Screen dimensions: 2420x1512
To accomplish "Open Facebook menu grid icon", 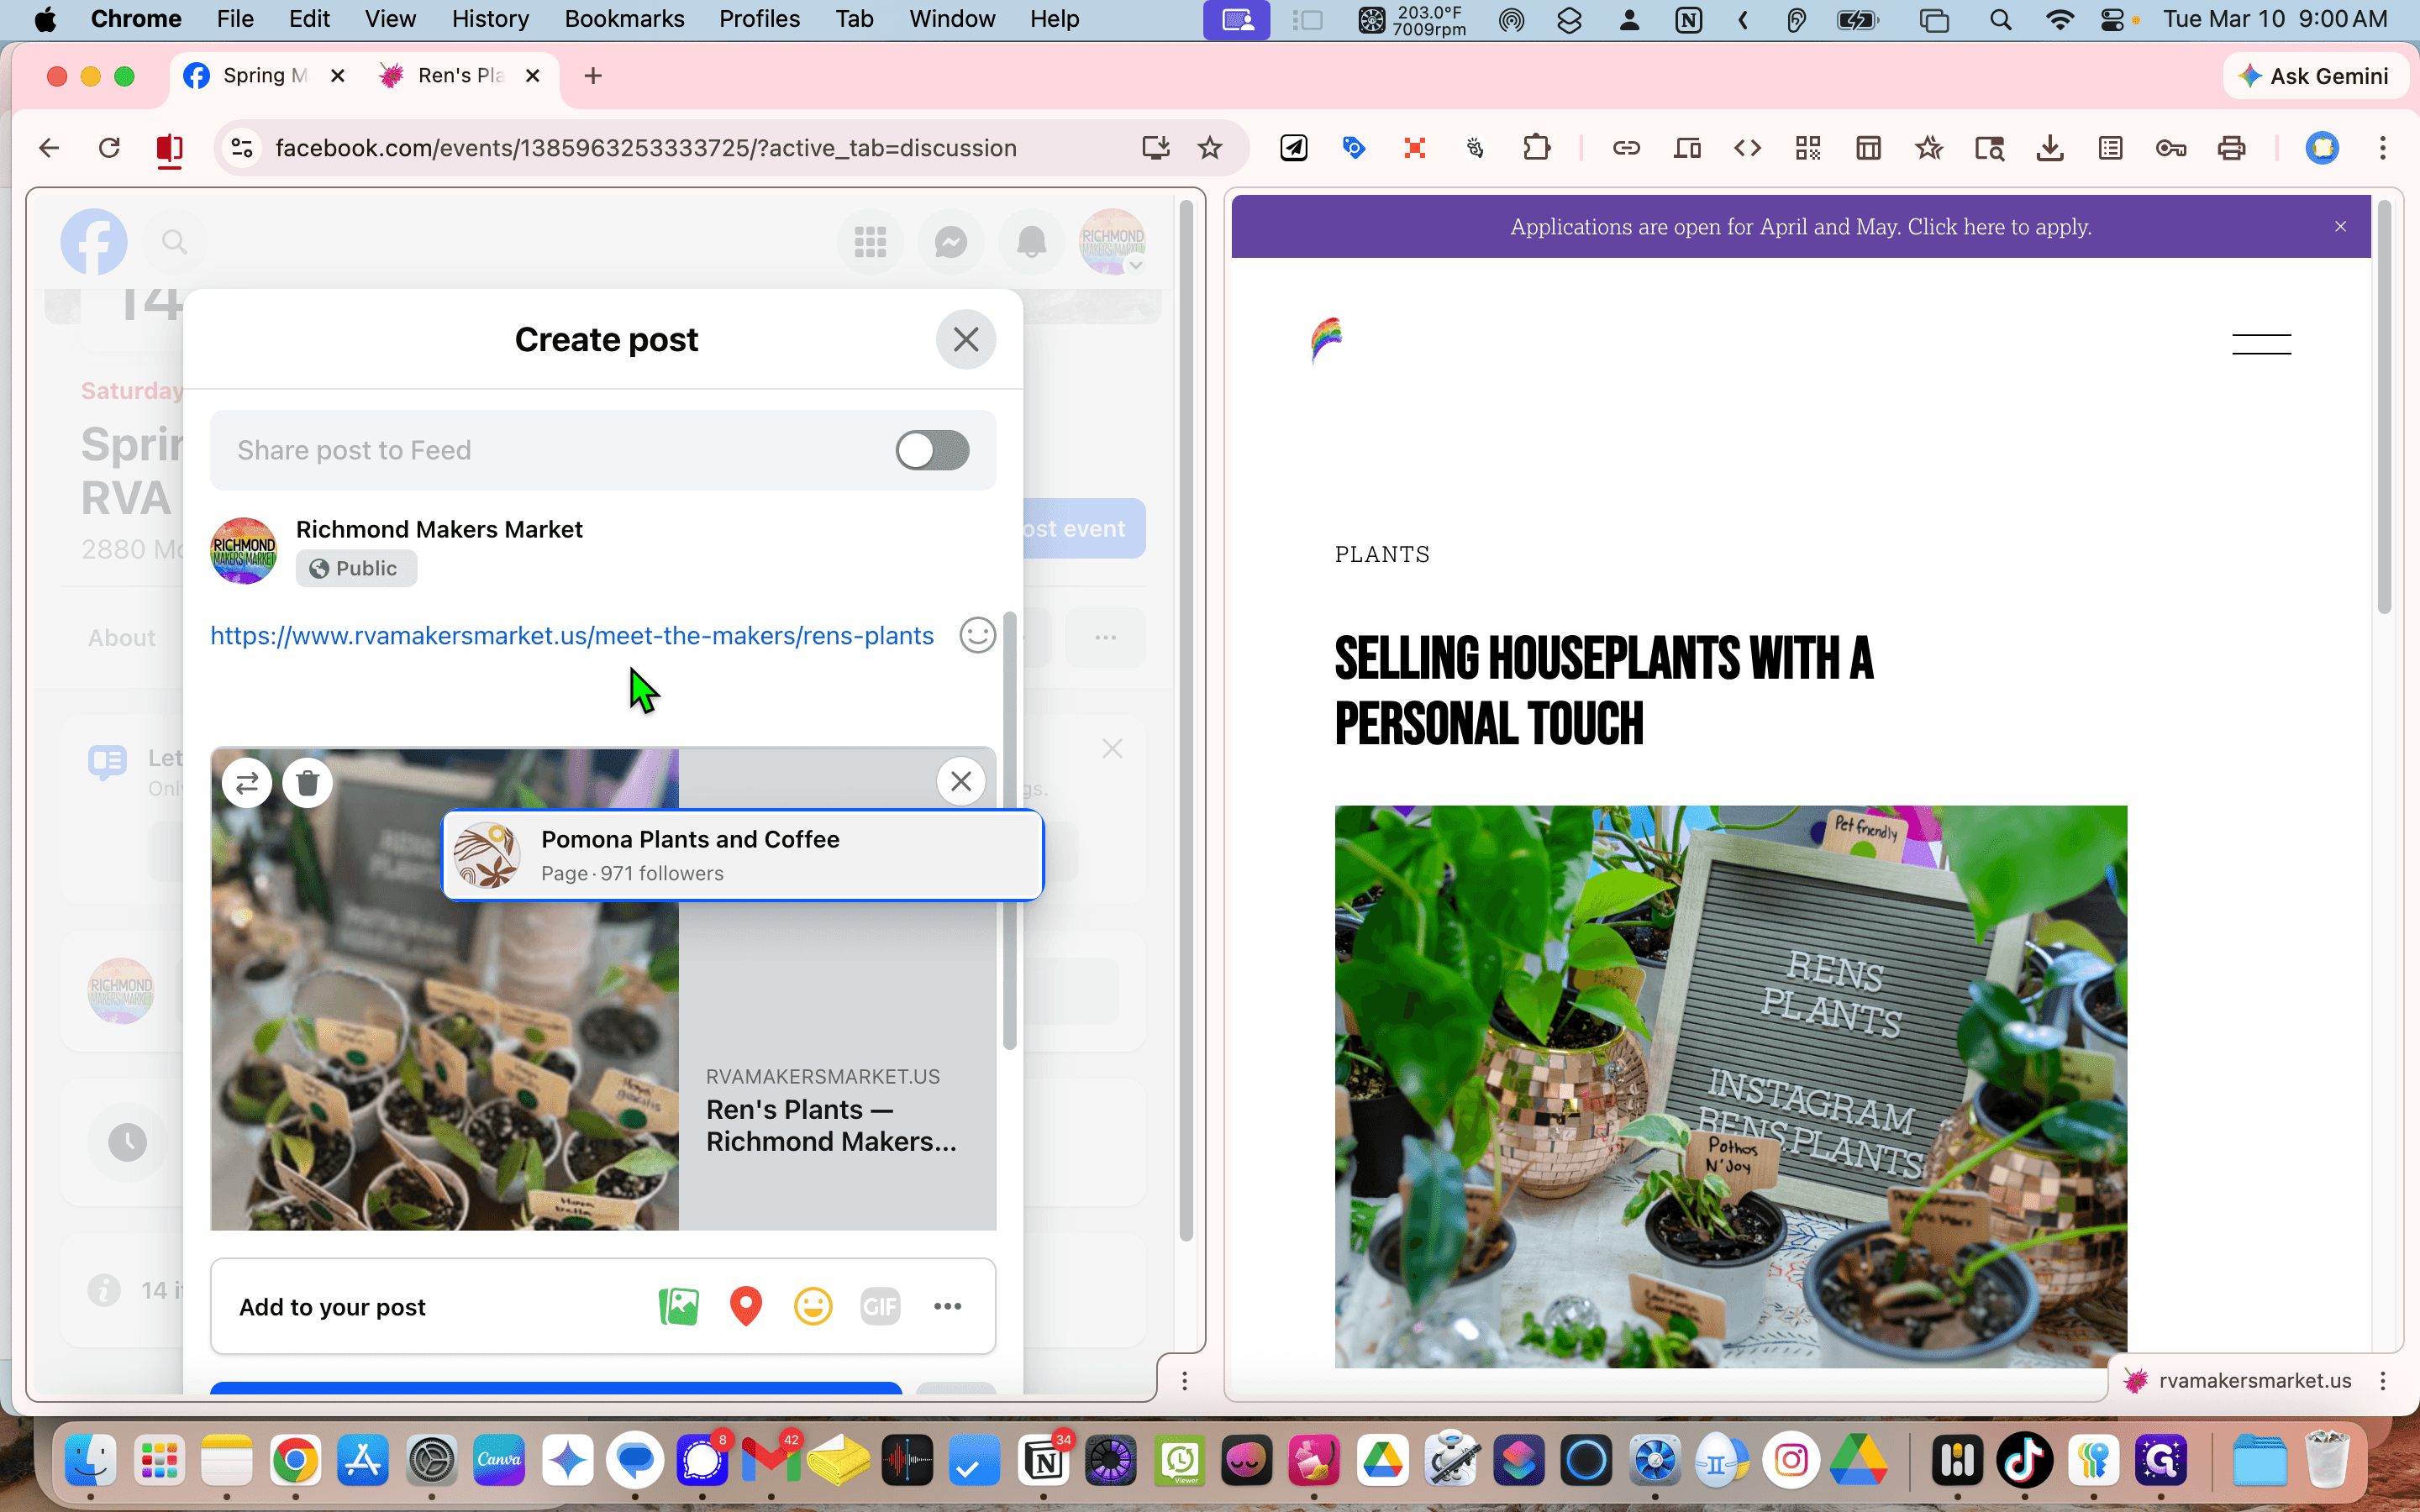I will coord(870,241).
